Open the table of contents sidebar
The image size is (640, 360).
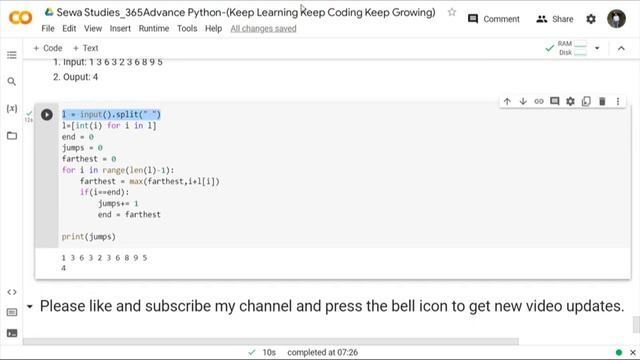coord(11,55)
